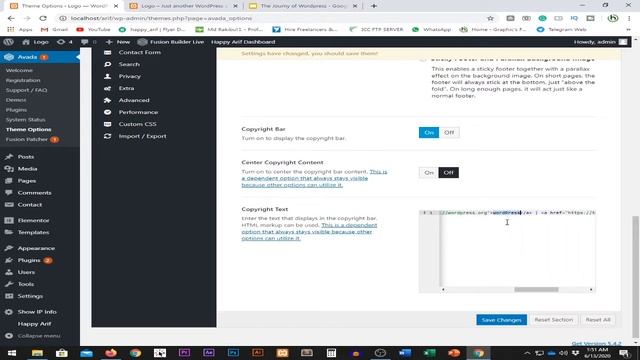Open Firefox from the taskbar
The height and width of the screenshot is (360, 640).
(x=111, y=353)
